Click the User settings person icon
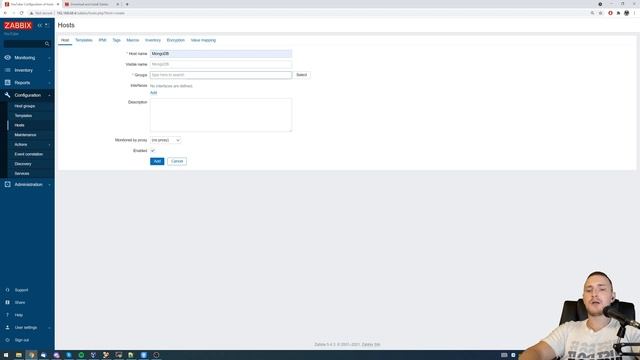The image size is (640, 360). [x=7, y=327]
